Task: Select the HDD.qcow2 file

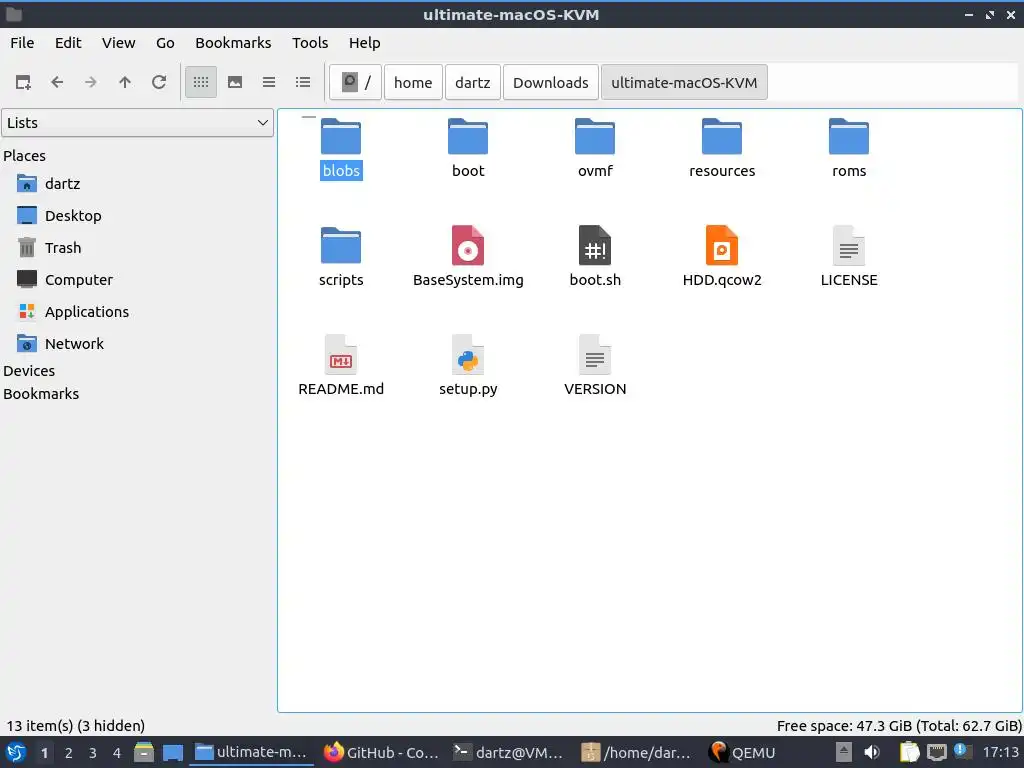Action: coord(722,257)
